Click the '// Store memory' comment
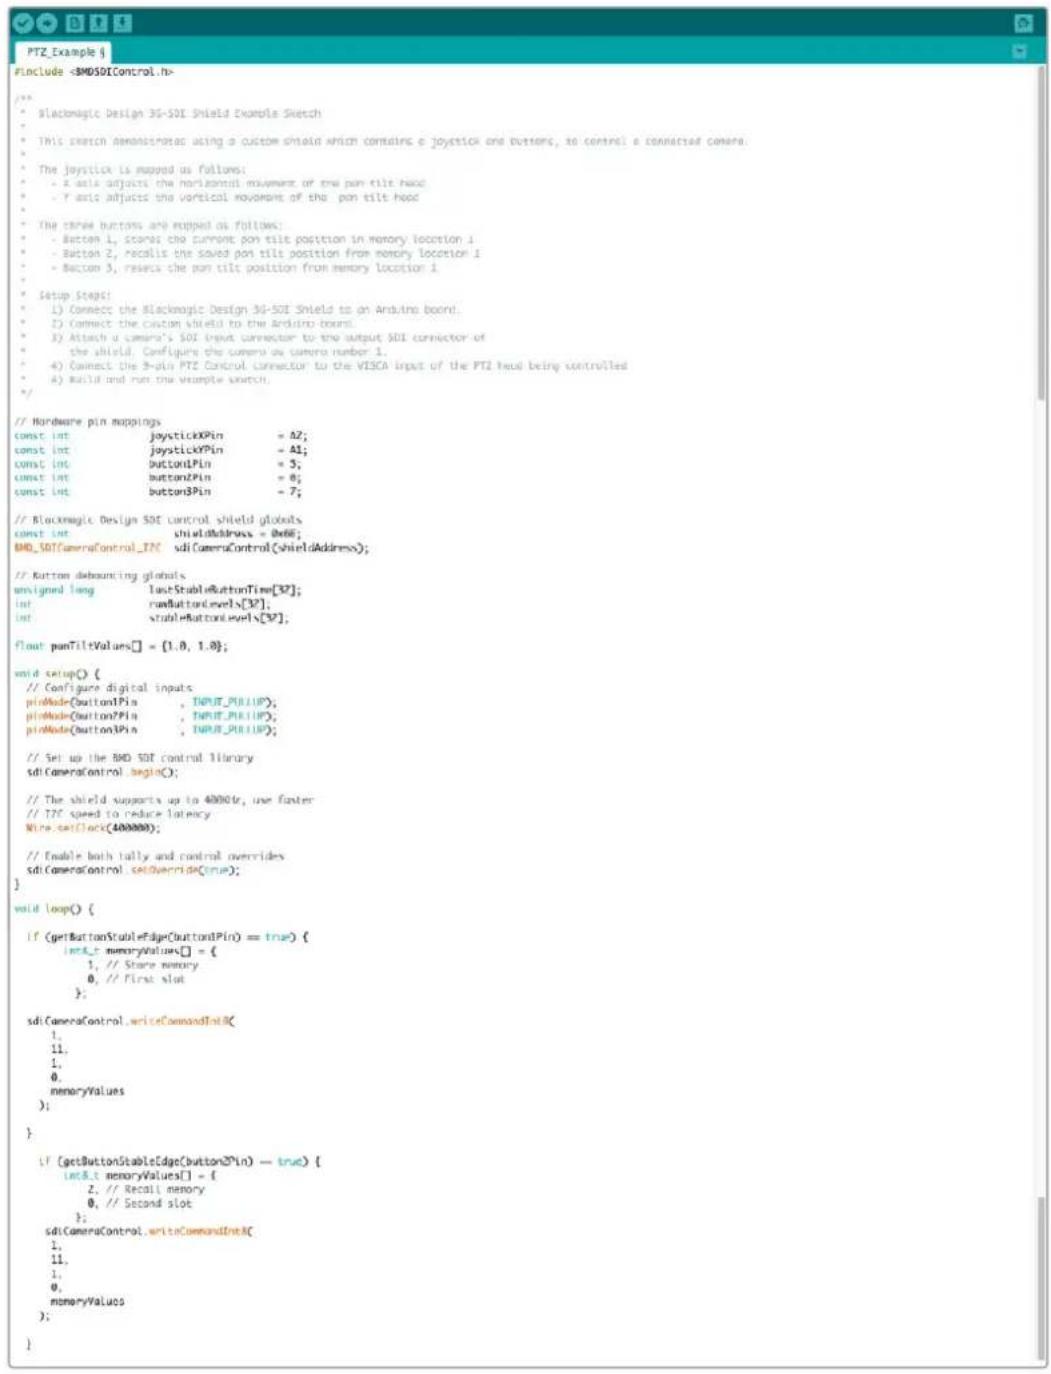1051x1374 pixels. pos(153,965)
